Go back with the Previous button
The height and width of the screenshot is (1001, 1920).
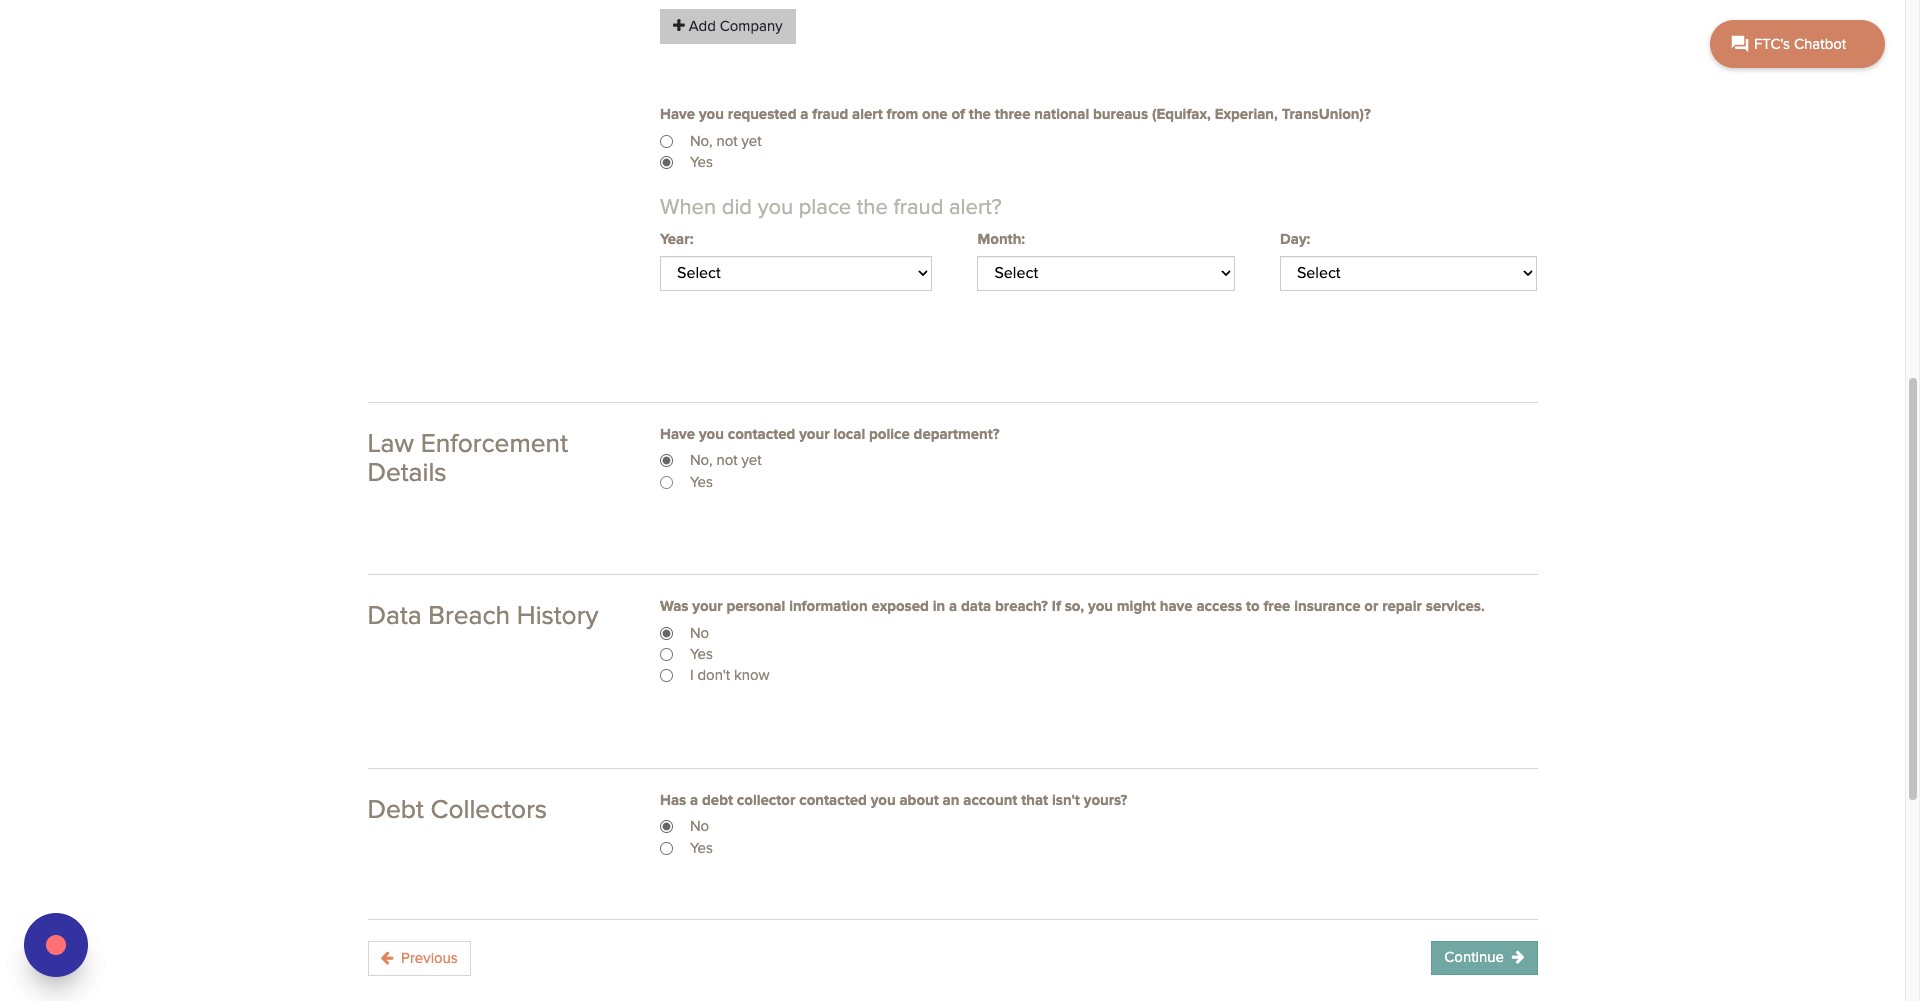click(x=419, y=958)
